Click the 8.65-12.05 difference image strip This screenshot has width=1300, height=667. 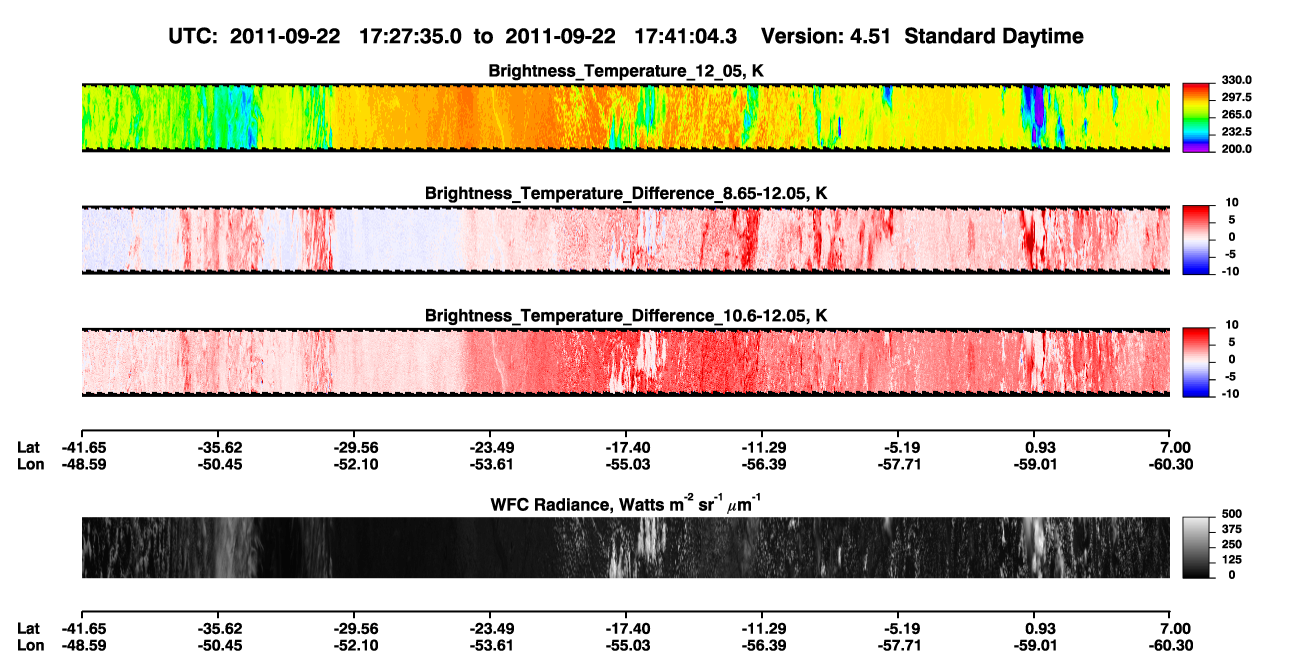(x=625, y=240)
